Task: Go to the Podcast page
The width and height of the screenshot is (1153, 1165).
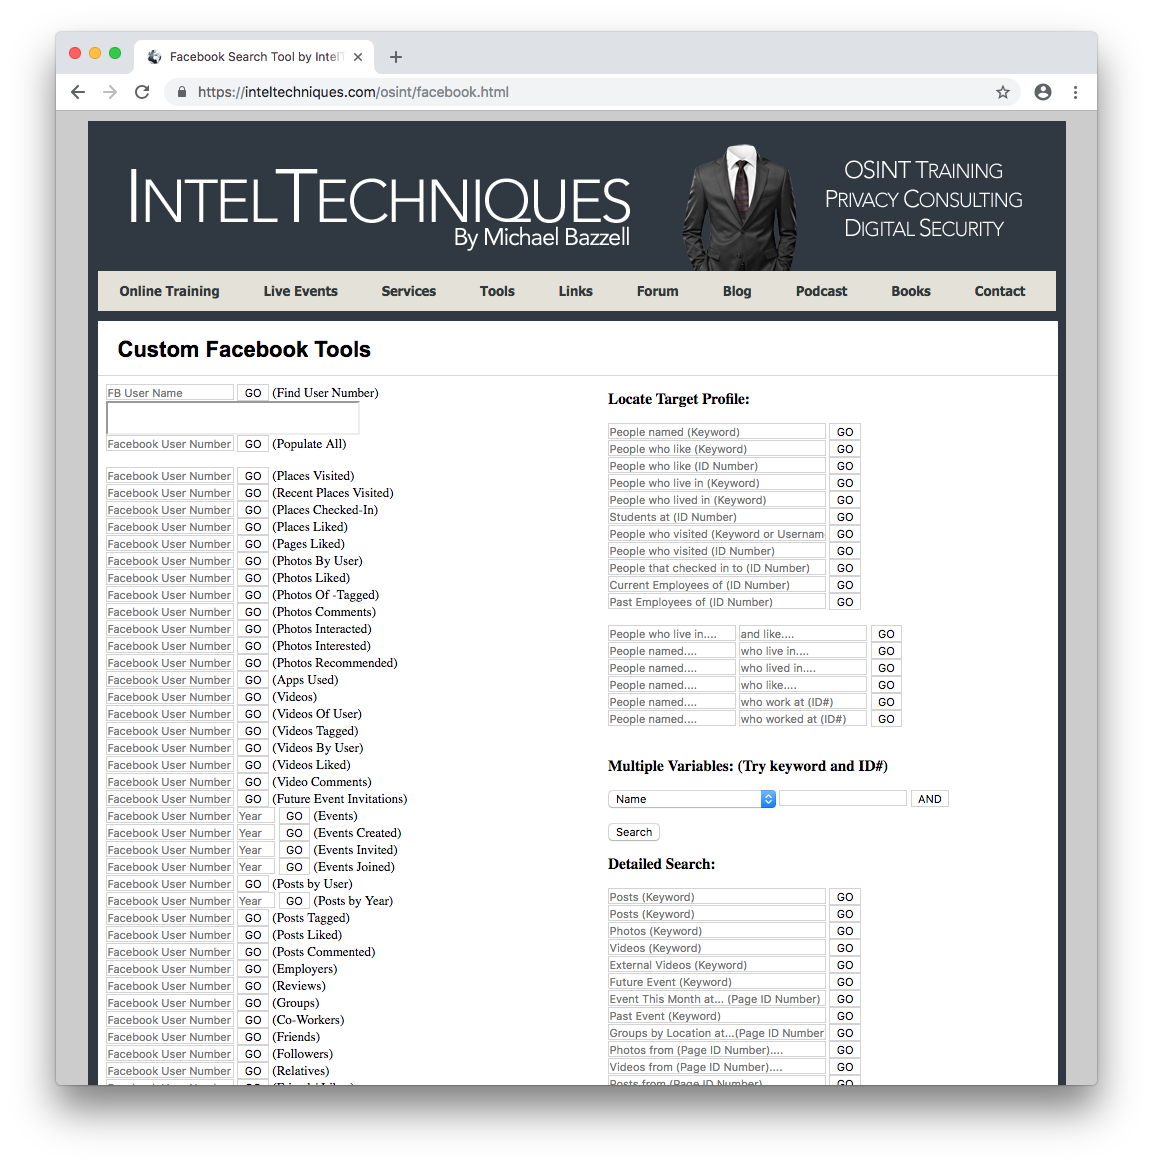Action: click(x=821, y=291)
